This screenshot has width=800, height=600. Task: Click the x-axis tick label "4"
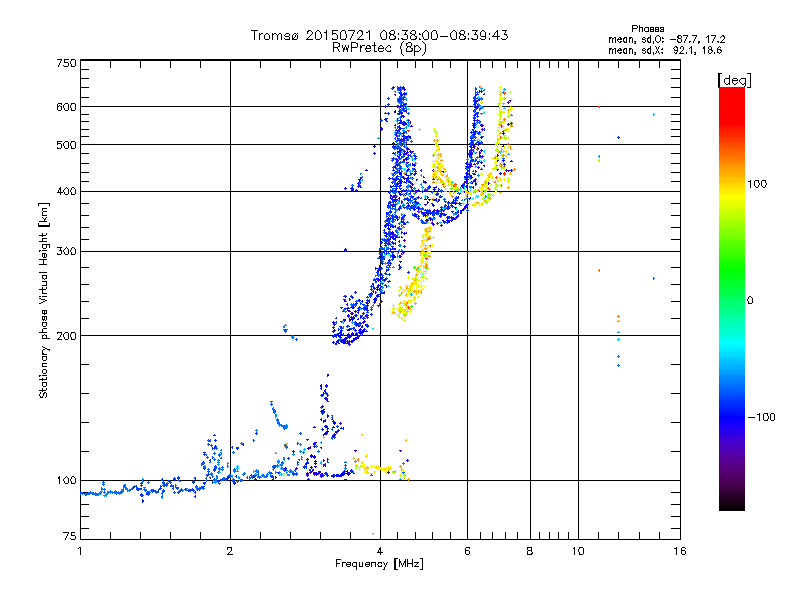click(x=380, y=551)
